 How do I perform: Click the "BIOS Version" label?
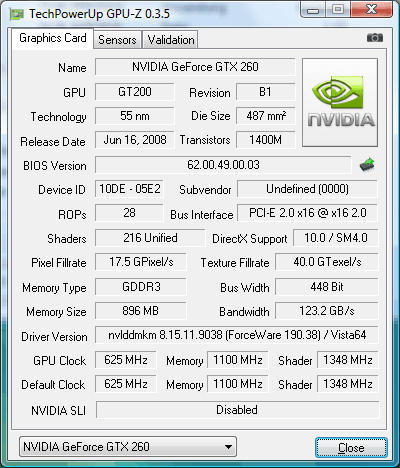(55, 166)
